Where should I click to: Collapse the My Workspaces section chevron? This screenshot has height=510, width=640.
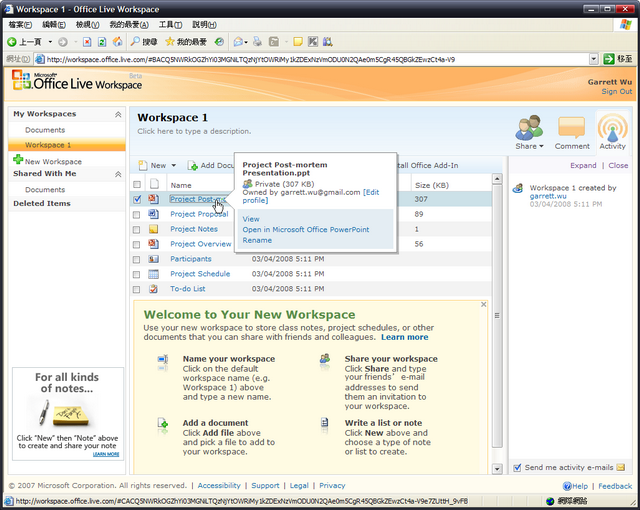click(x=118, y=114)
